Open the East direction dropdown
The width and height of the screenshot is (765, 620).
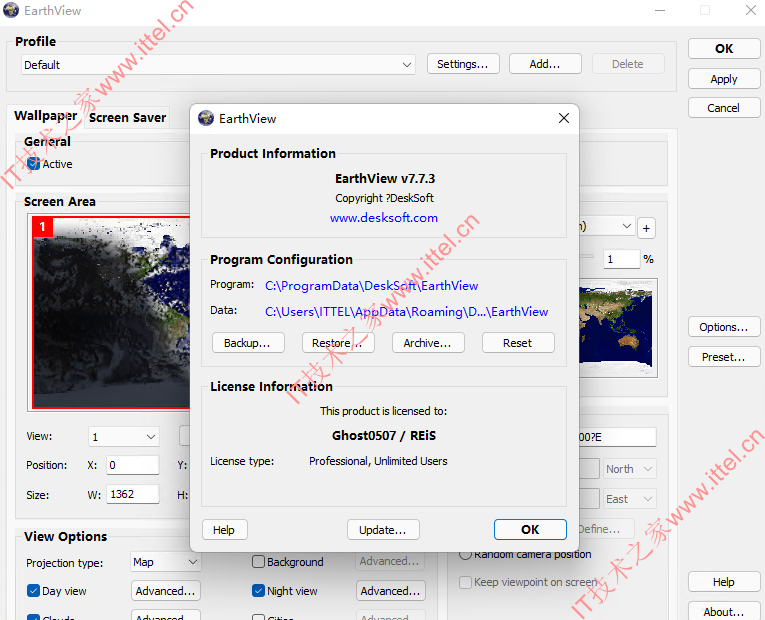coord(630,499)
